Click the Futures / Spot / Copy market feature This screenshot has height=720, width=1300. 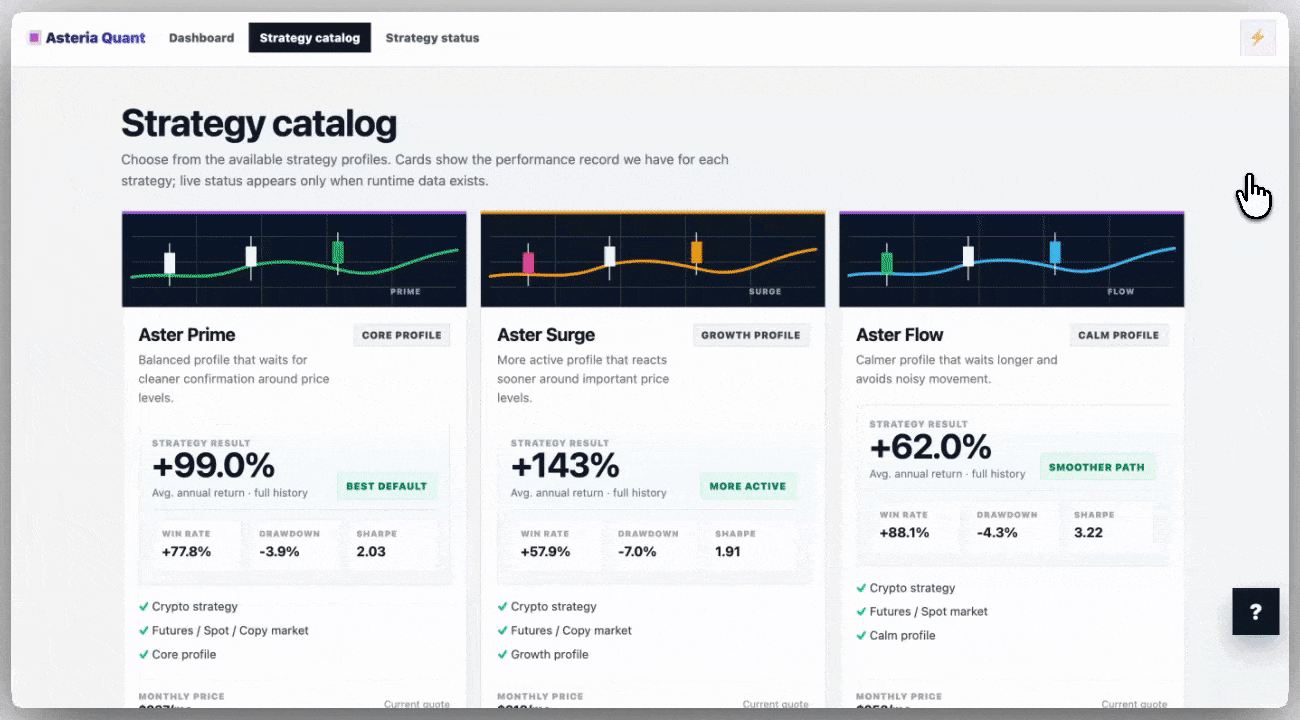(x=230, y=631)
